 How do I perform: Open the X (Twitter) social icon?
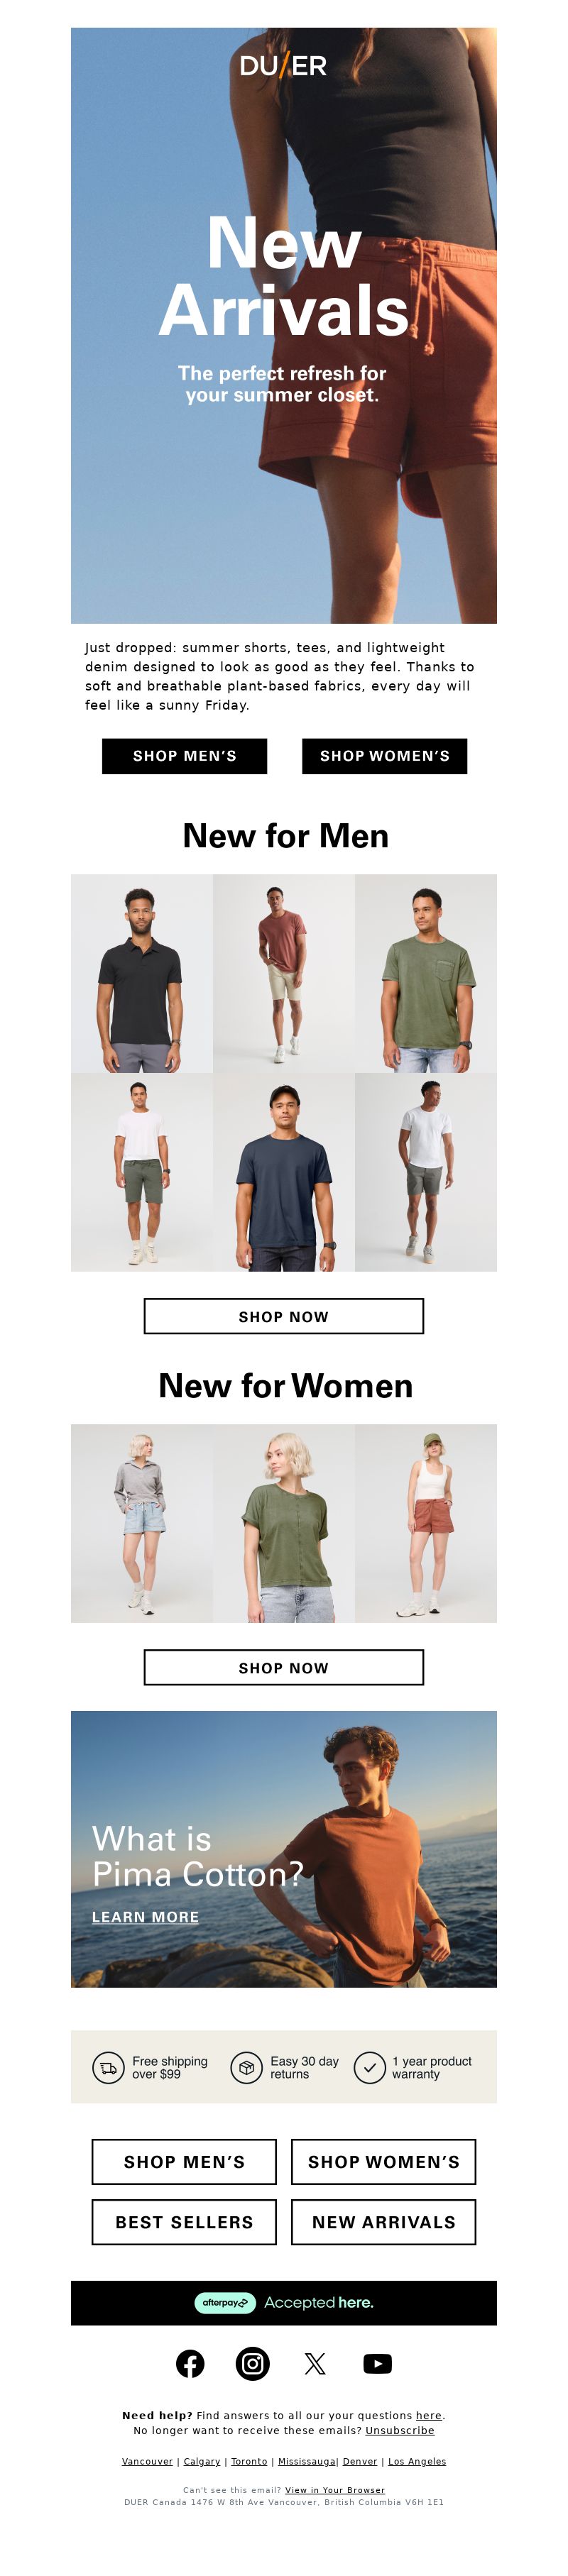[315, 2363]
